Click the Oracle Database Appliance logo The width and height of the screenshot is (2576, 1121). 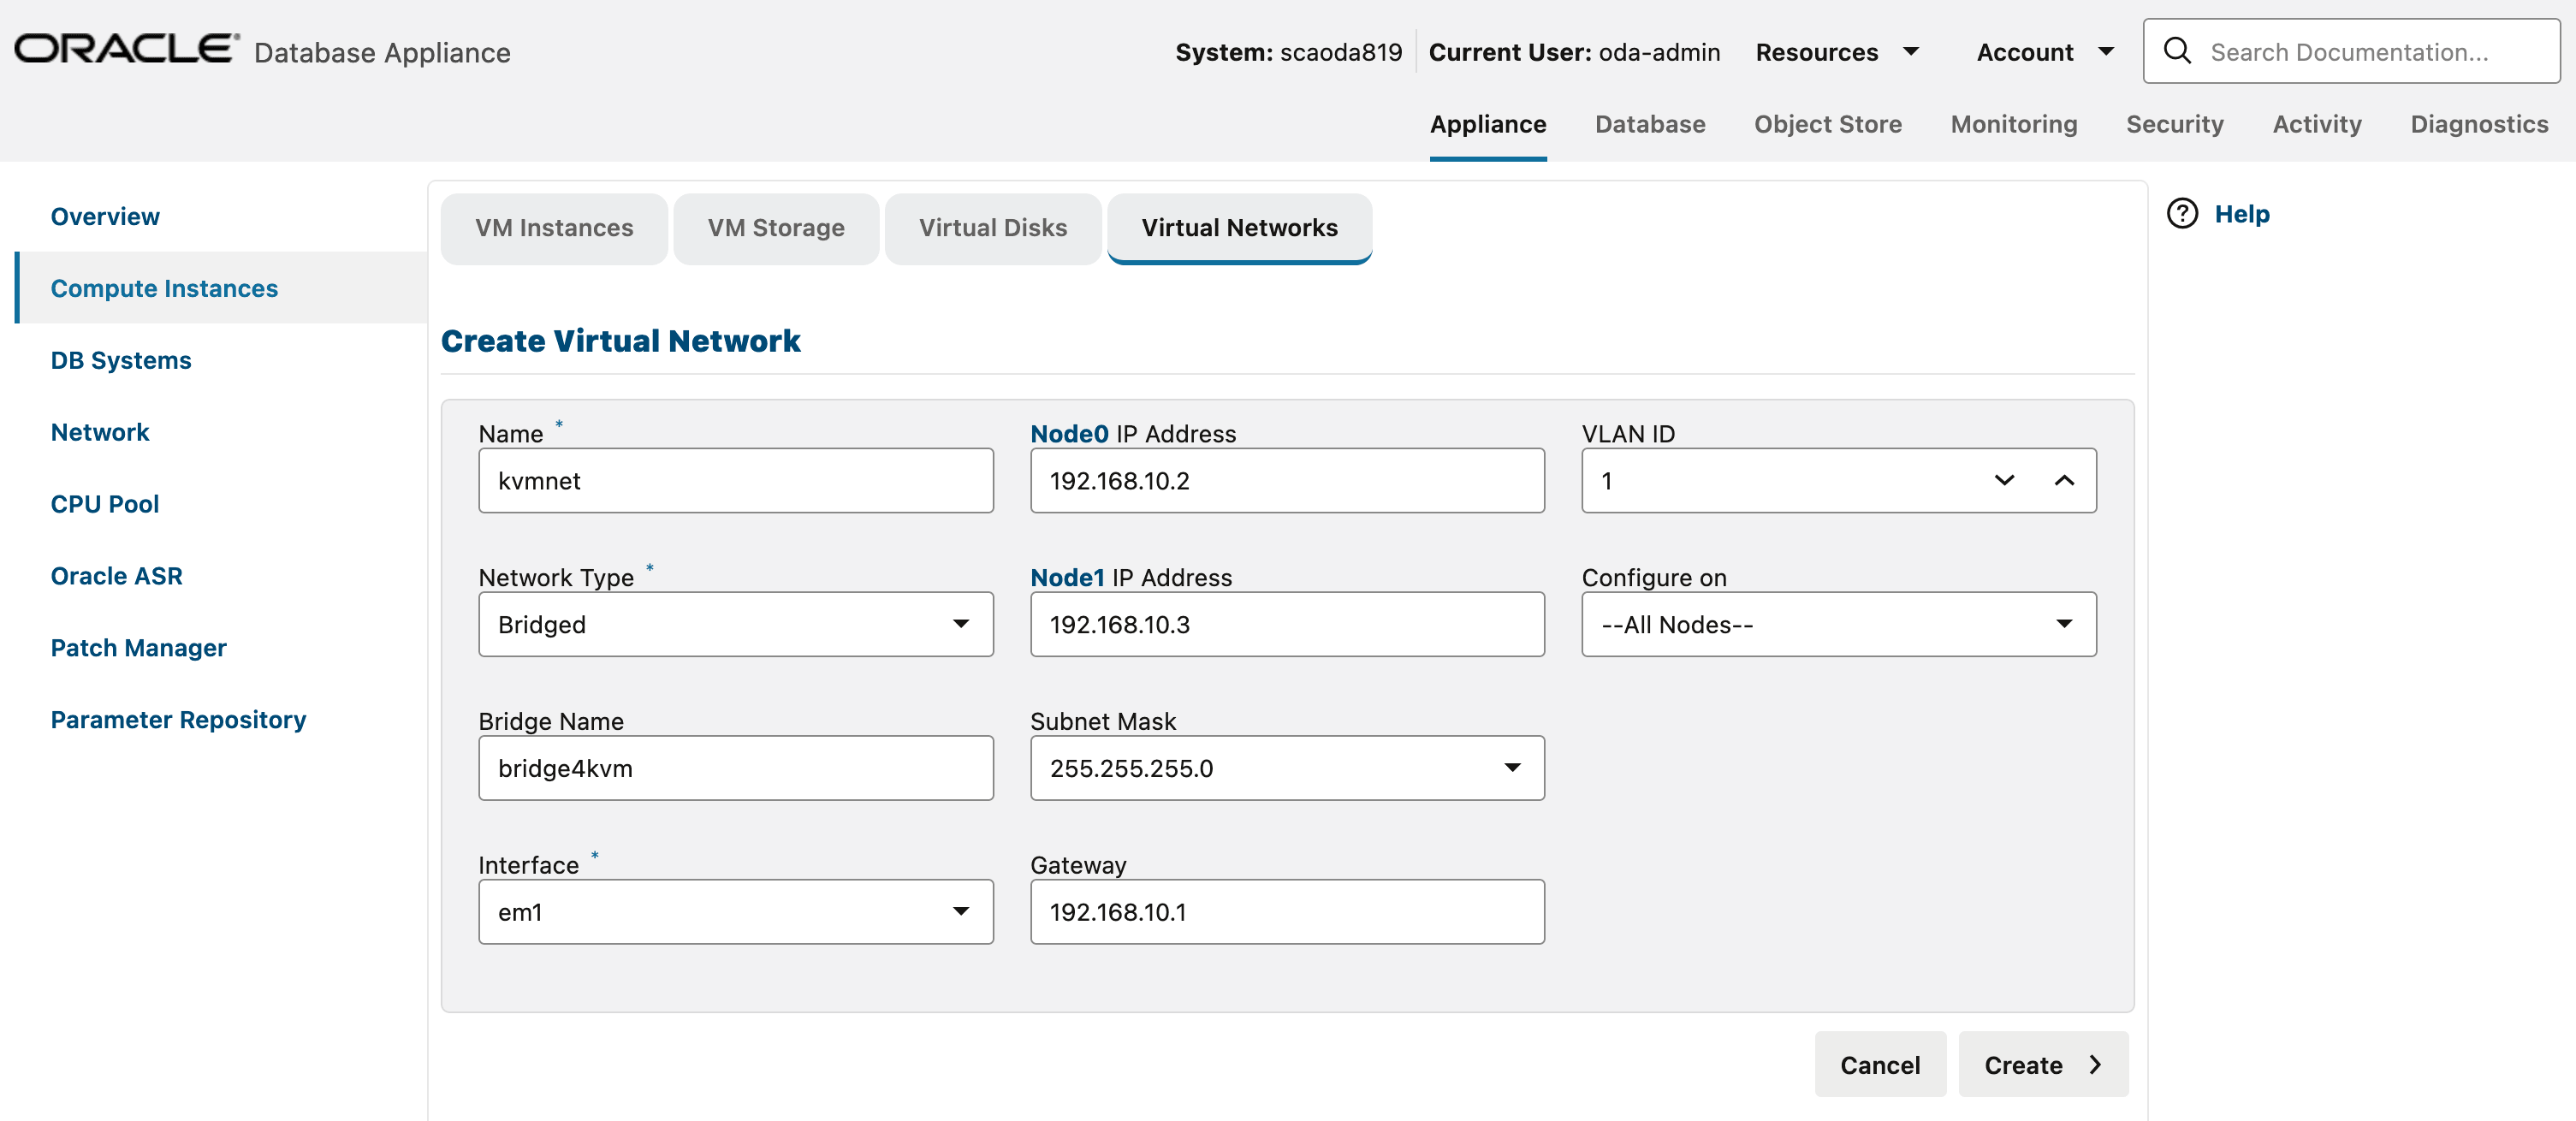click(x=122, y=47)
